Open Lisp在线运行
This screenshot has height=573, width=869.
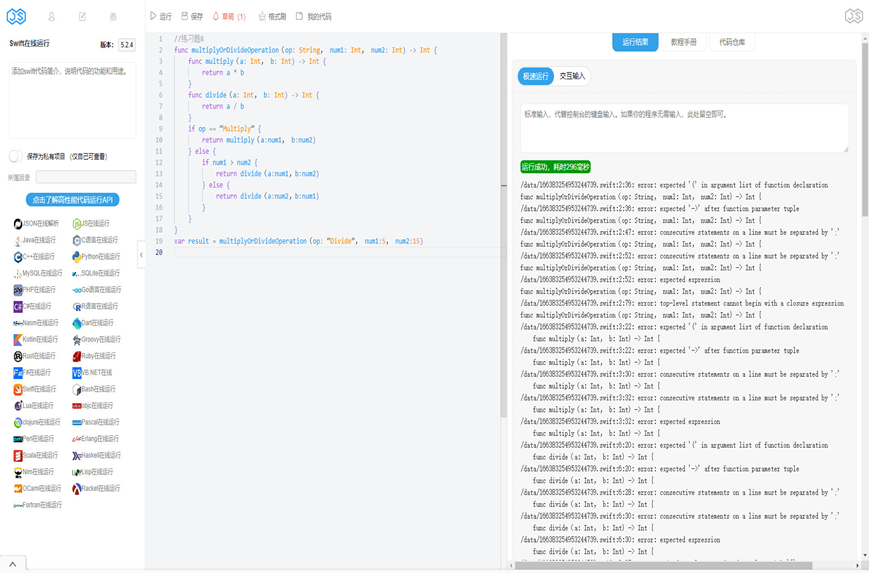click(x=93, y=473)
